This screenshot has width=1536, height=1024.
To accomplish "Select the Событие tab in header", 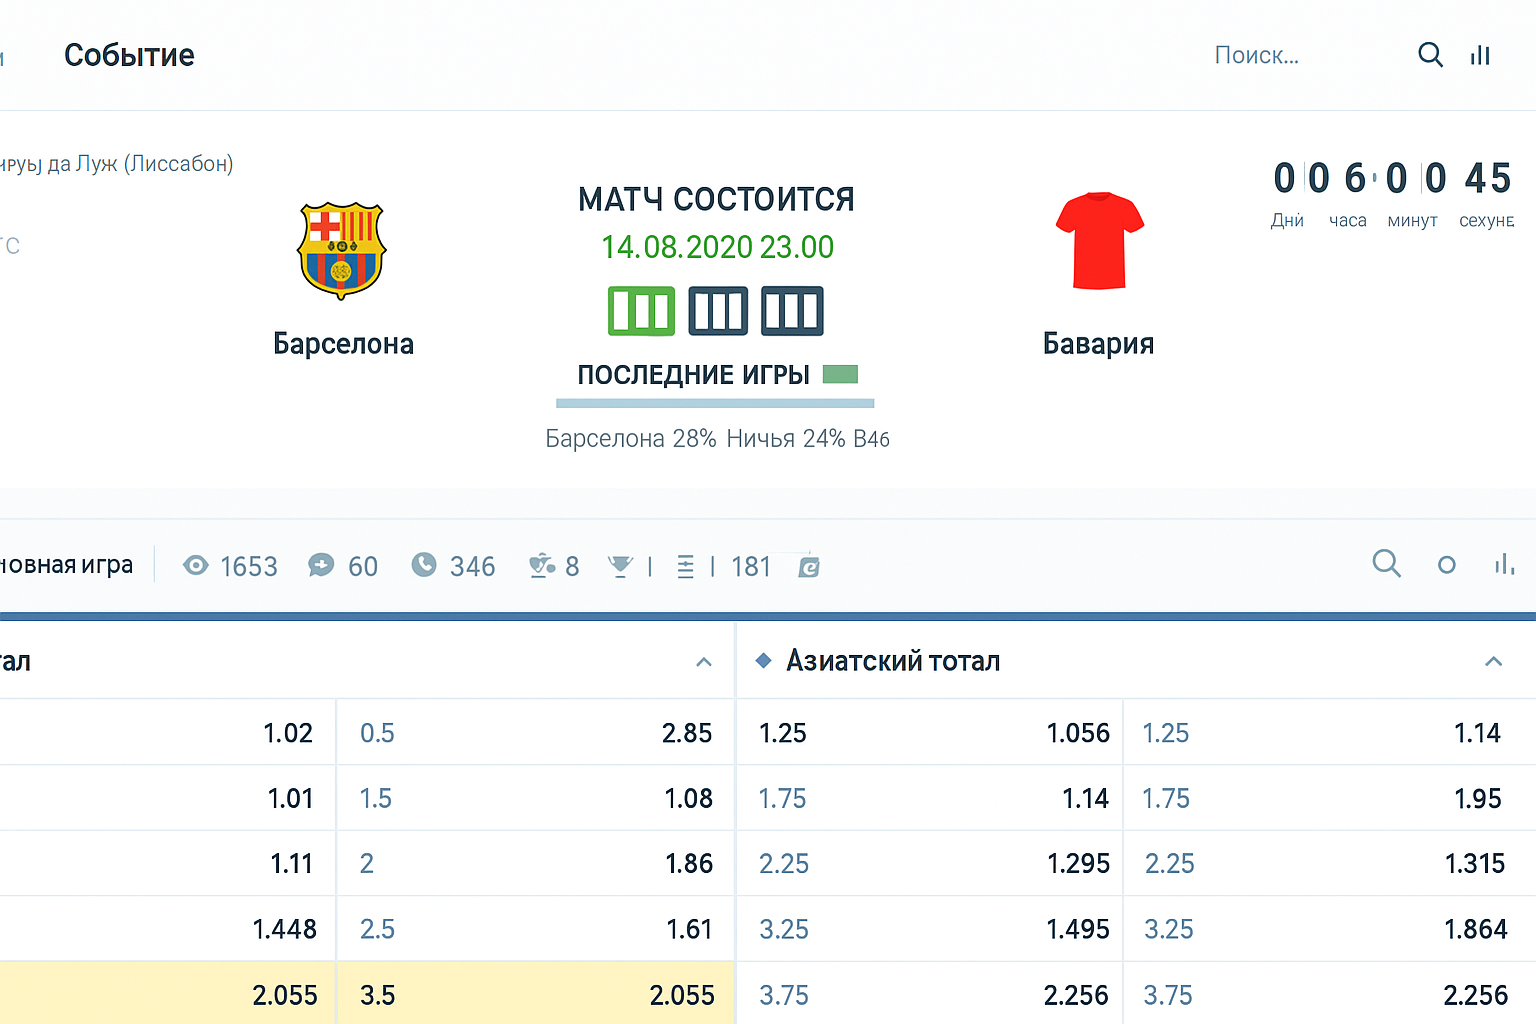I will (129, 56).
